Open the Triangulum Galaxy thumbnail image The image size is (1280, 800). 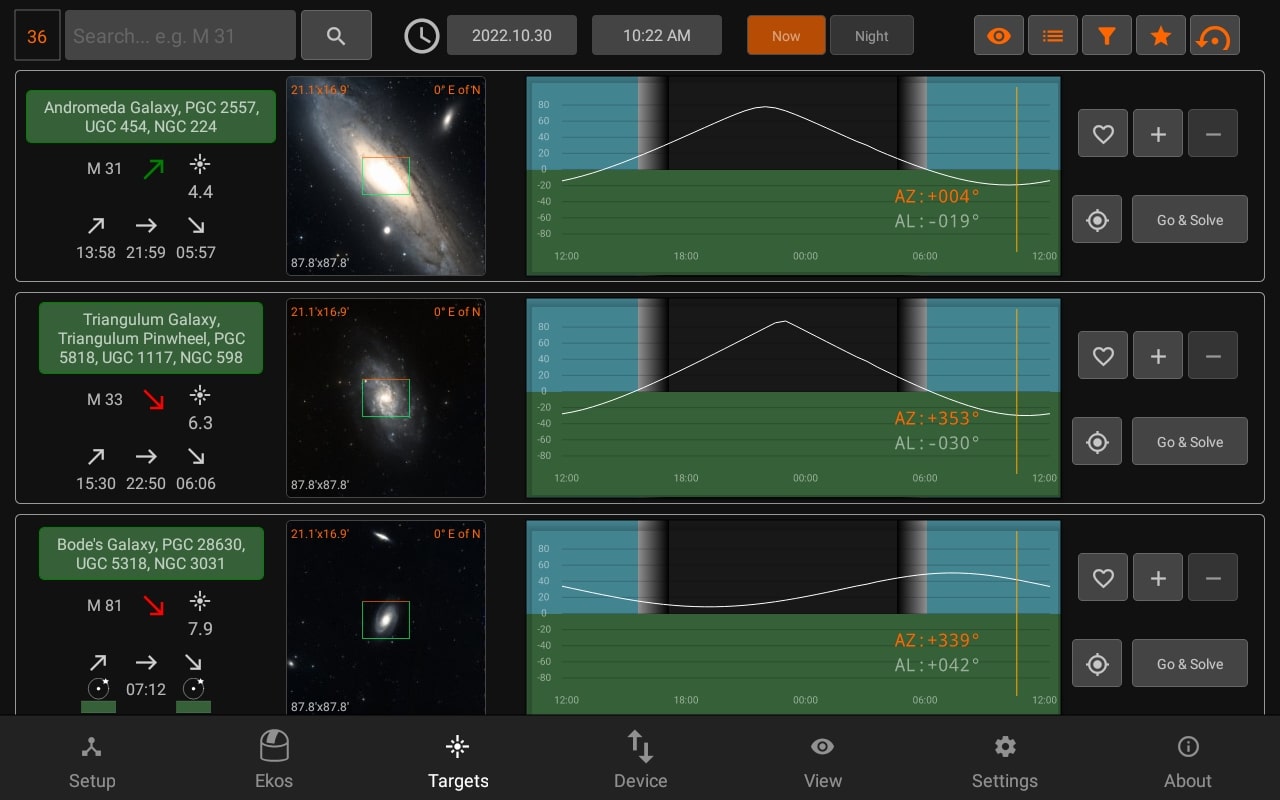386,398
